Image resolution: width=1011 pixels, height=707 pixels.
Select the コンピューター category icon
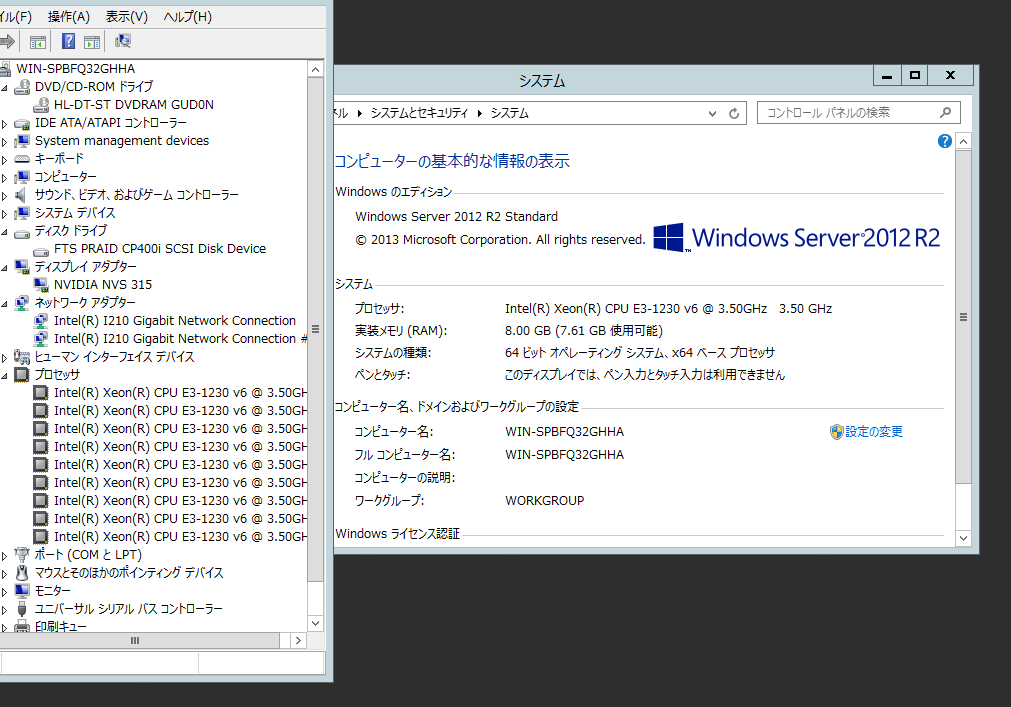coord(22,177)
